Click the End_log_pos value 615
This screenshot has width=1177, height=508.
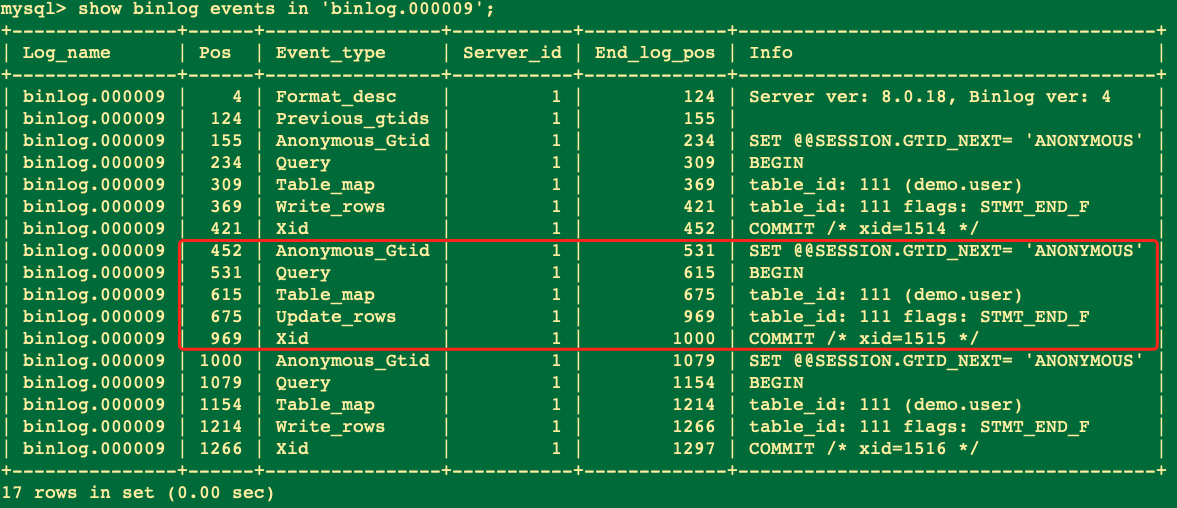[x=699, y=272]
